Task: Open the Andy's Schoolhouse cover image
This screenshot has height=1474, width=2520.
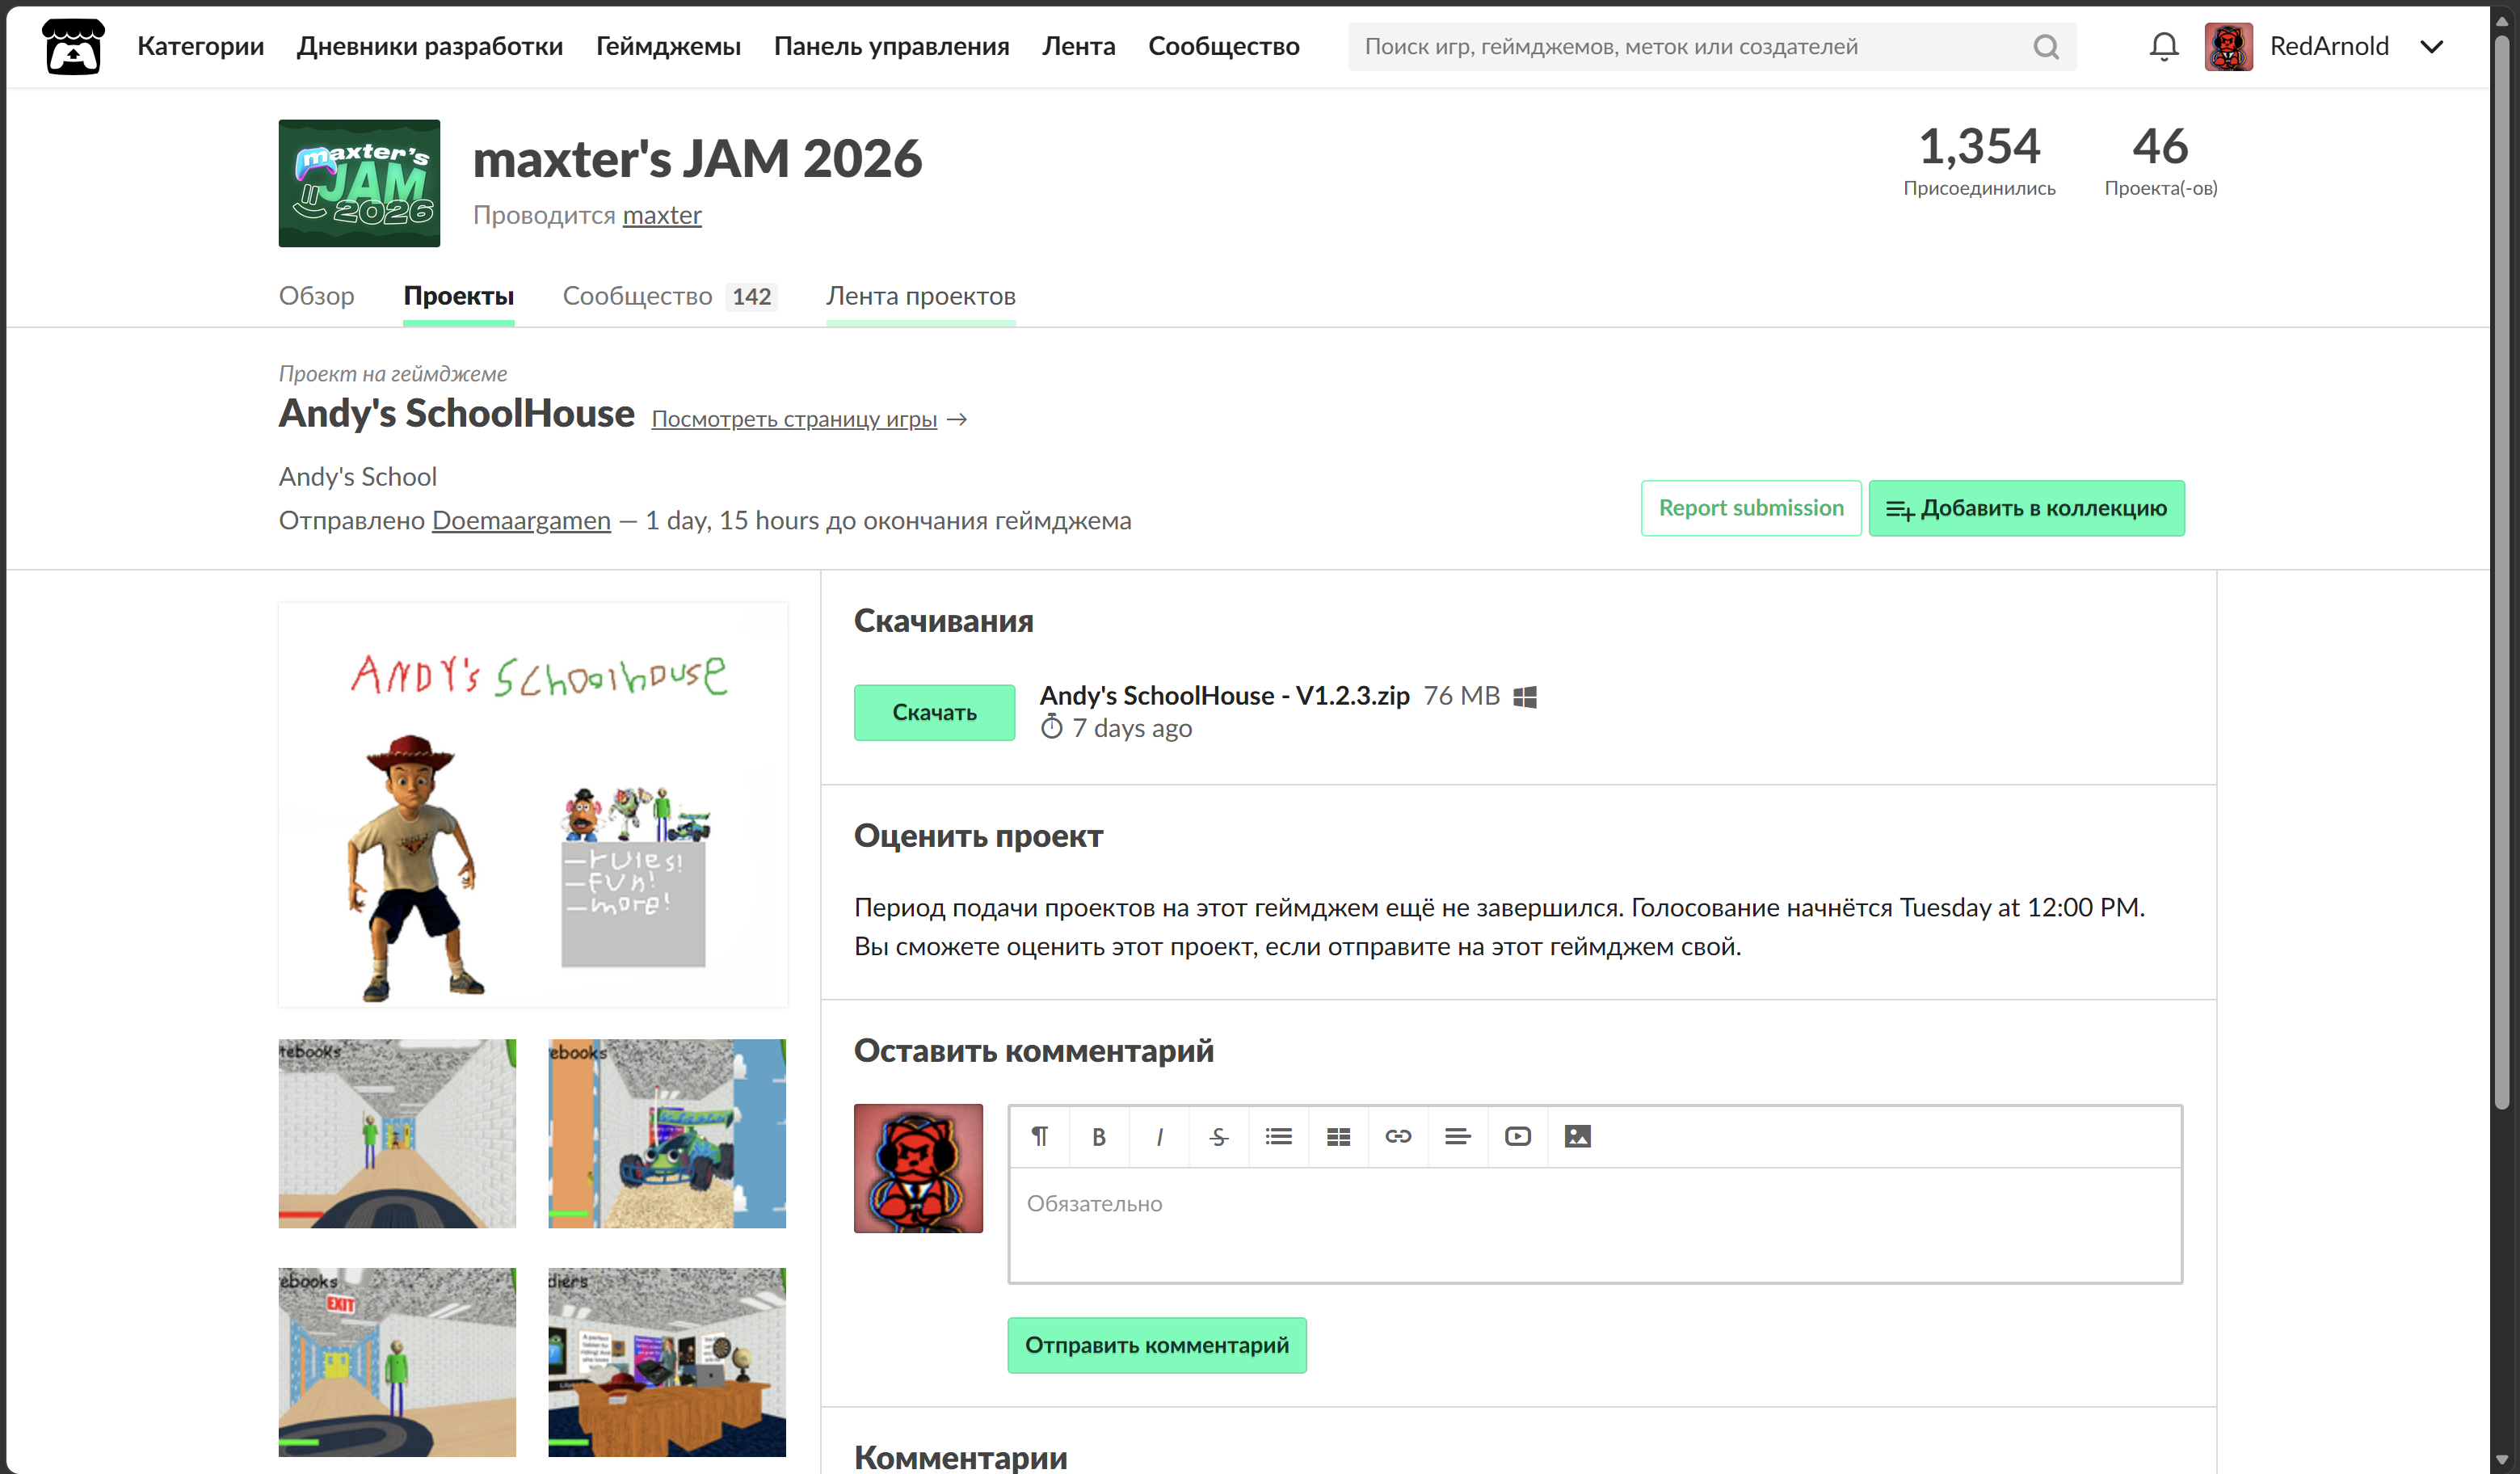Action: coord(533,804)
